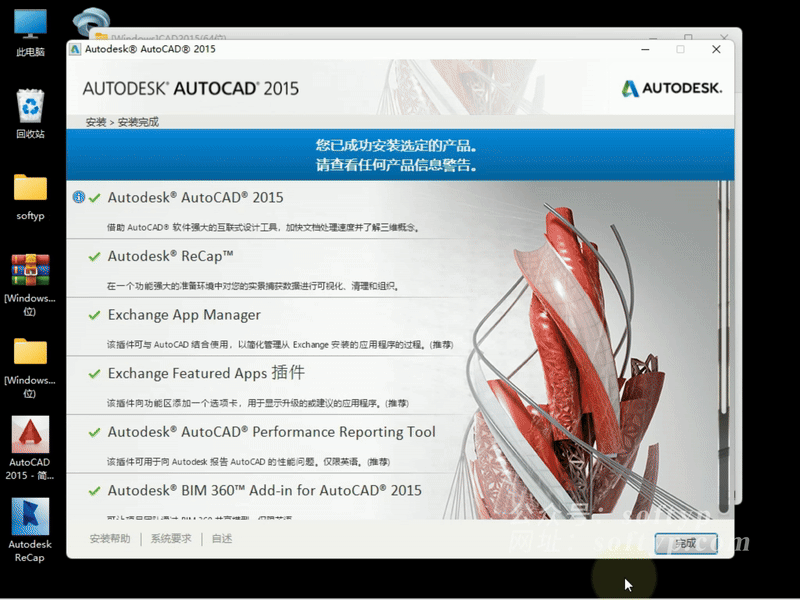Select the AutoCAD 2015 desktop shortcut
The height and width of the screenshot is (600, 800).
30,447
